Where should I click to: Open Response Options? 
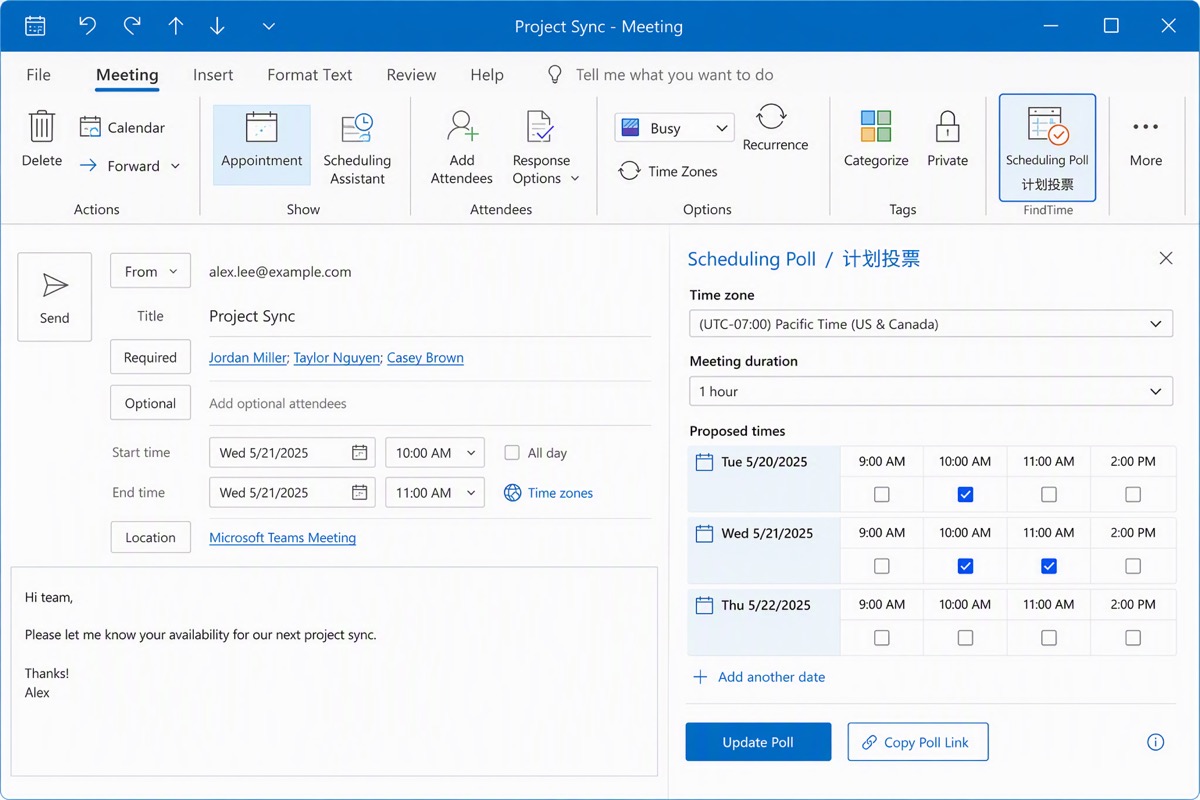coord(540,148)
